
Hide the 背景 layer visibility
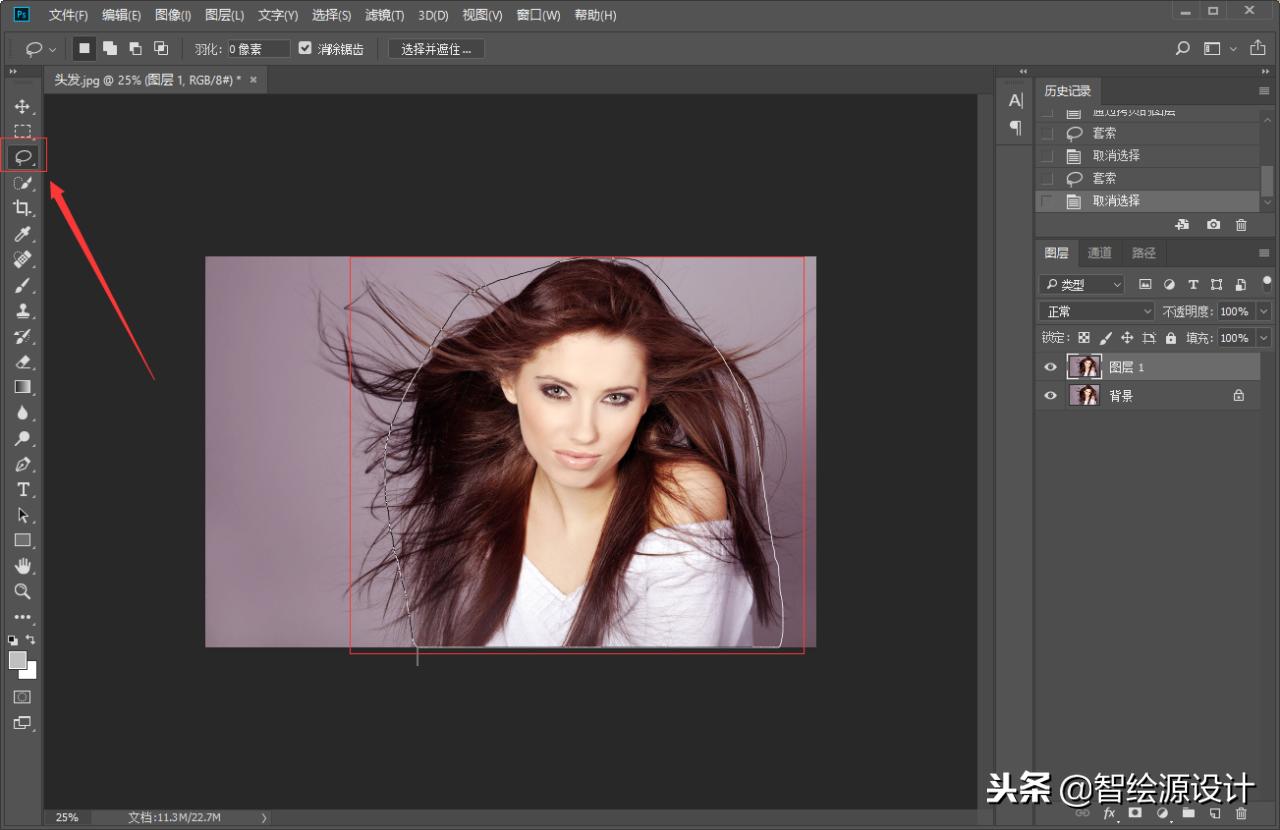tap(1050, 396)
